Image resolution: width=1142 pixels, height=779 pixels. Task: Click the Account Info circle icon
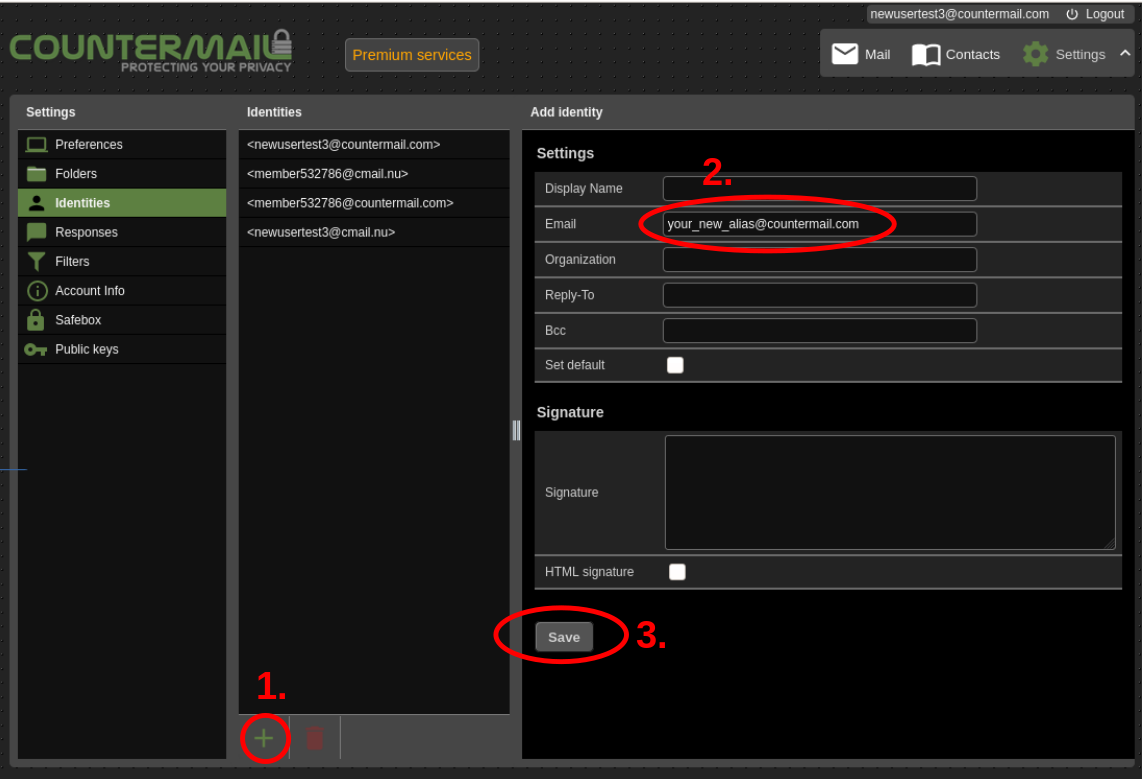coord(36,290)
